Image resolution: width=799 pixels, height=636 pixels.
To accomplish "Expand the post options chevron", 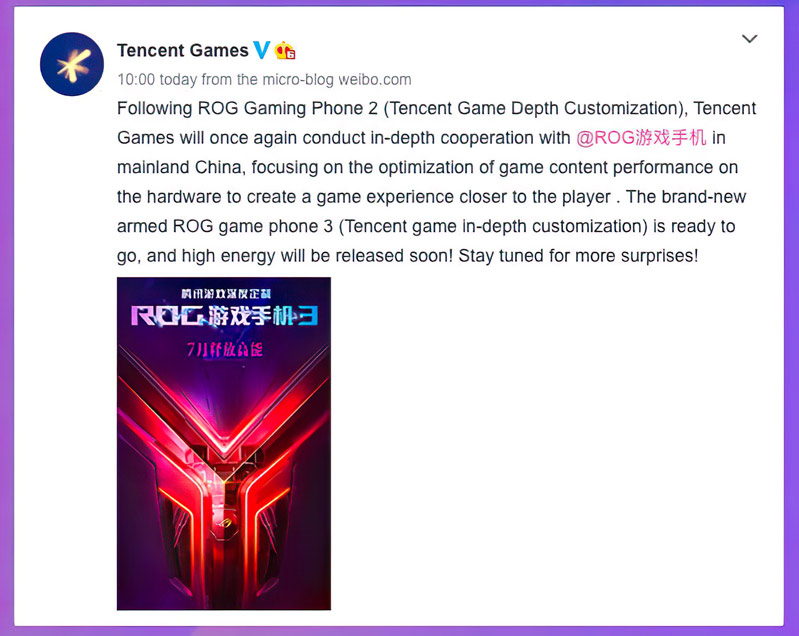I will [749, 39].
